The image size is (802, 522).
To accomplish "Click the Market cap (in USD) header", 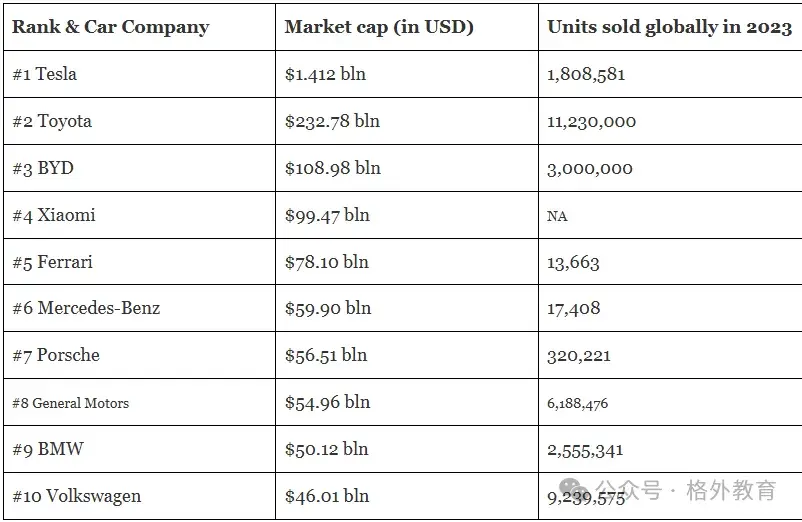I will click(x=379, y=27).
